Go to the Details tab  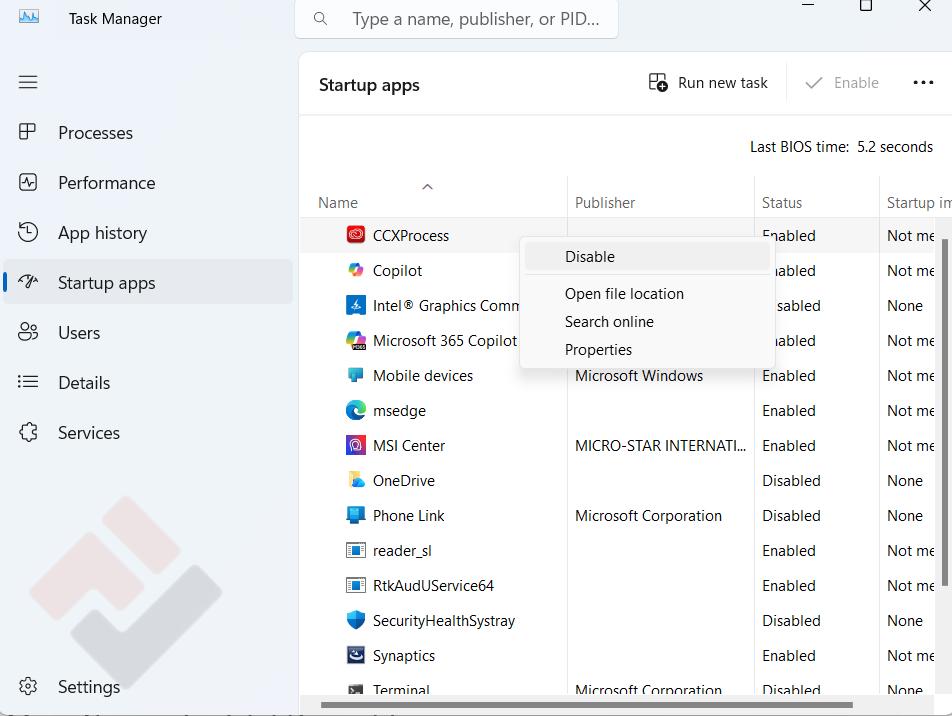[84, 382]
